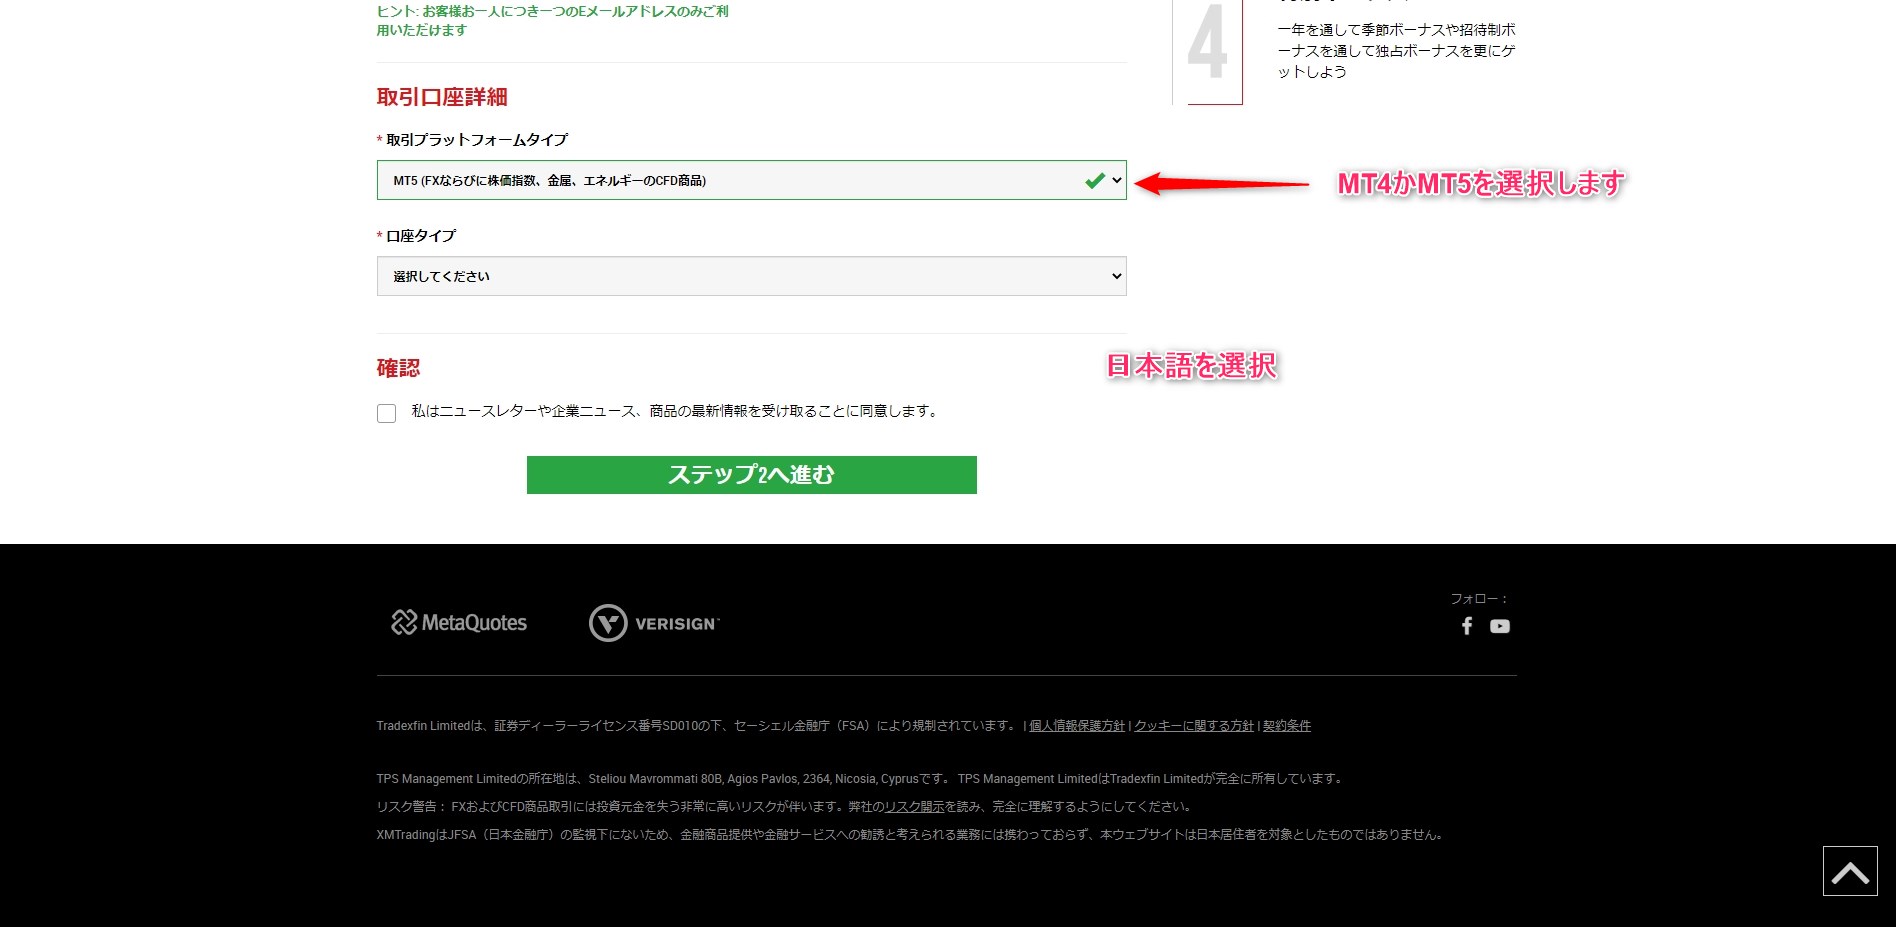Click the seasonal bonus description text
1896x927 pixels.
point(1397,51)
